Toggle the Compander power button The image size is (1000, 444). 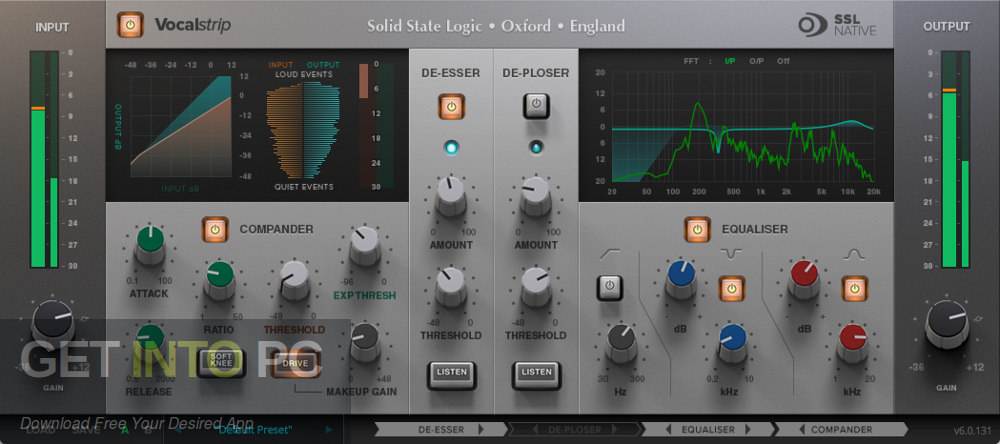[x=215, y=229]
